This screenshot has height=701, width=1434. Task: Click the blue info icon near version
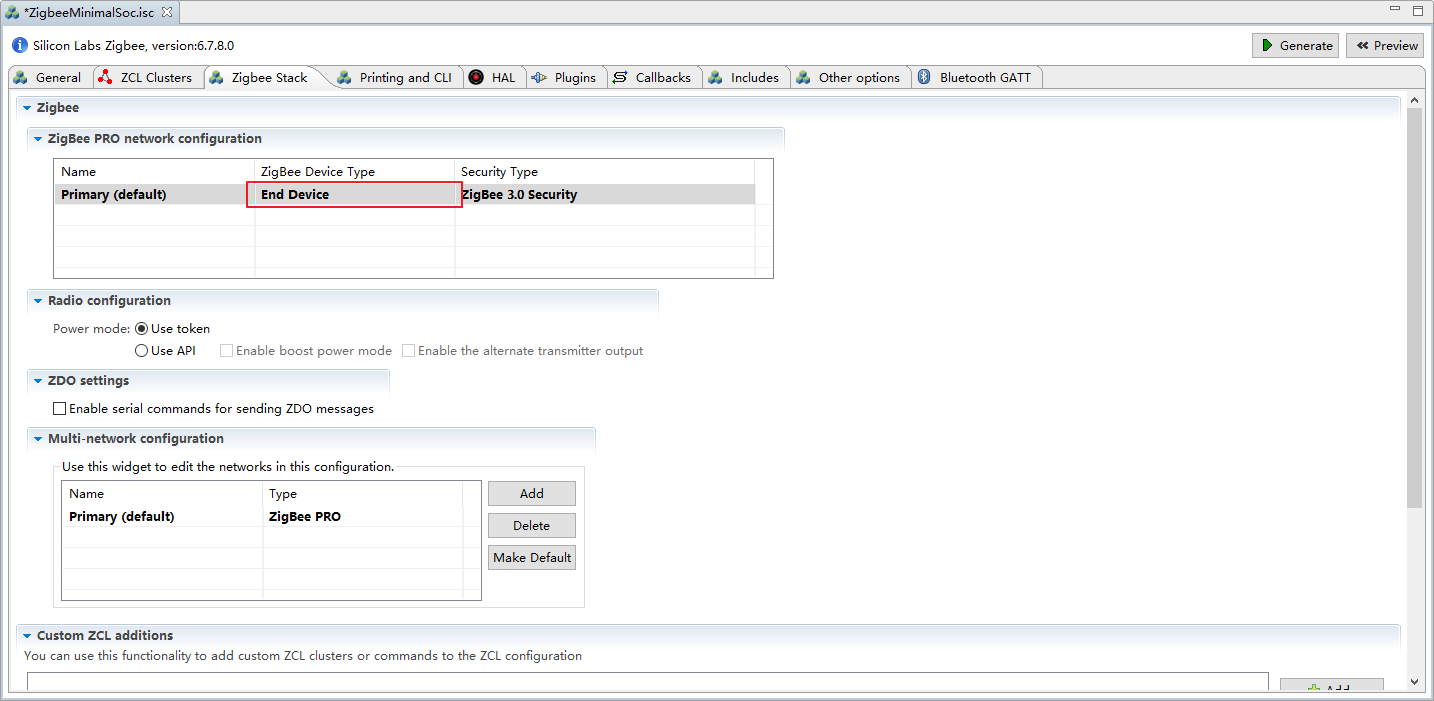(x=20, y=45)
